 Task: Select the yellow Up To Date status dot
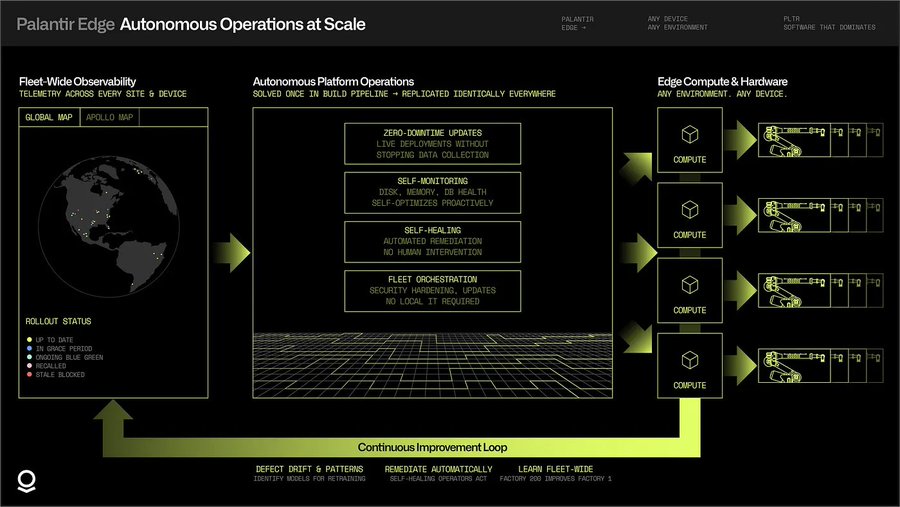[29, 339]
